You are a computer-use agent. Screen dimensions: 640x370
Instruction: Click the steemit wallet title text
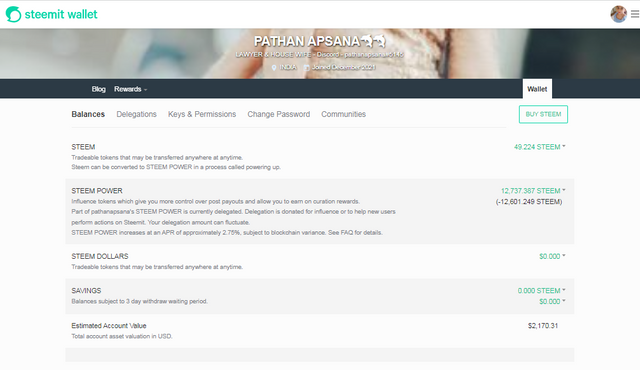click(61, 14)
